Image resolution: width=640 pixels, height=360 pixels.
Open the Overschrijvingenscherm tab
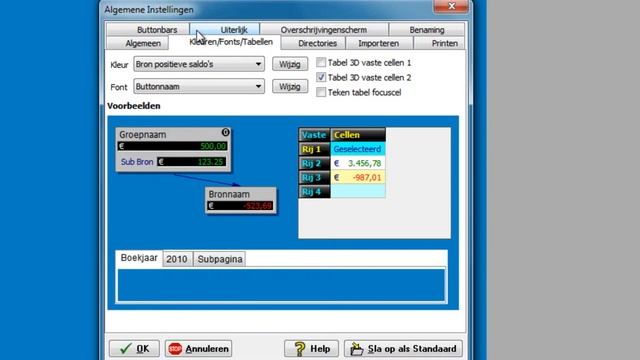tap(324, 30)
